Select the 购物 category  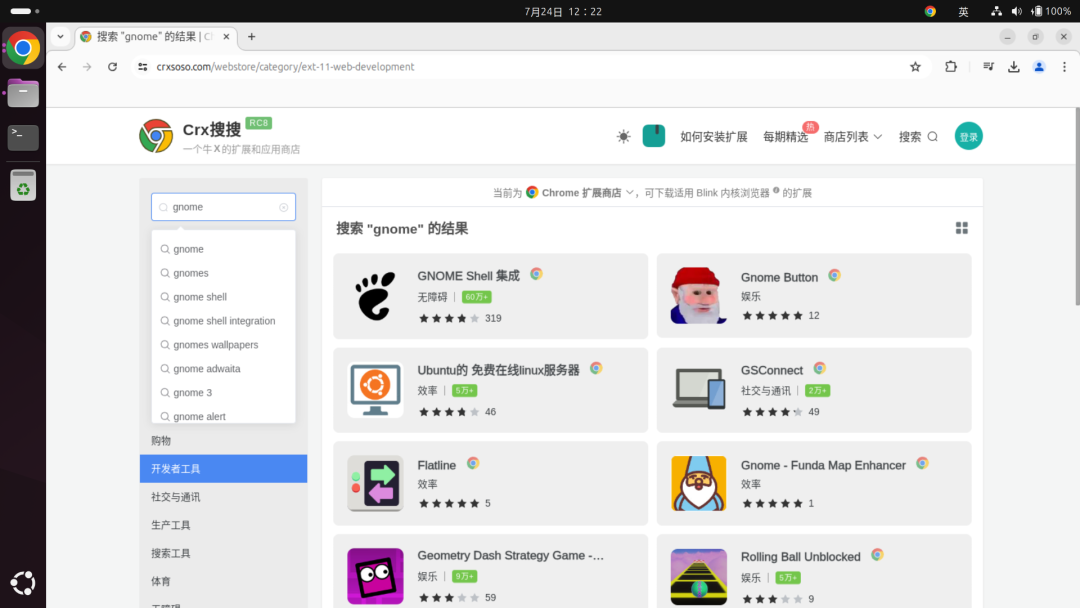[223, 441]
